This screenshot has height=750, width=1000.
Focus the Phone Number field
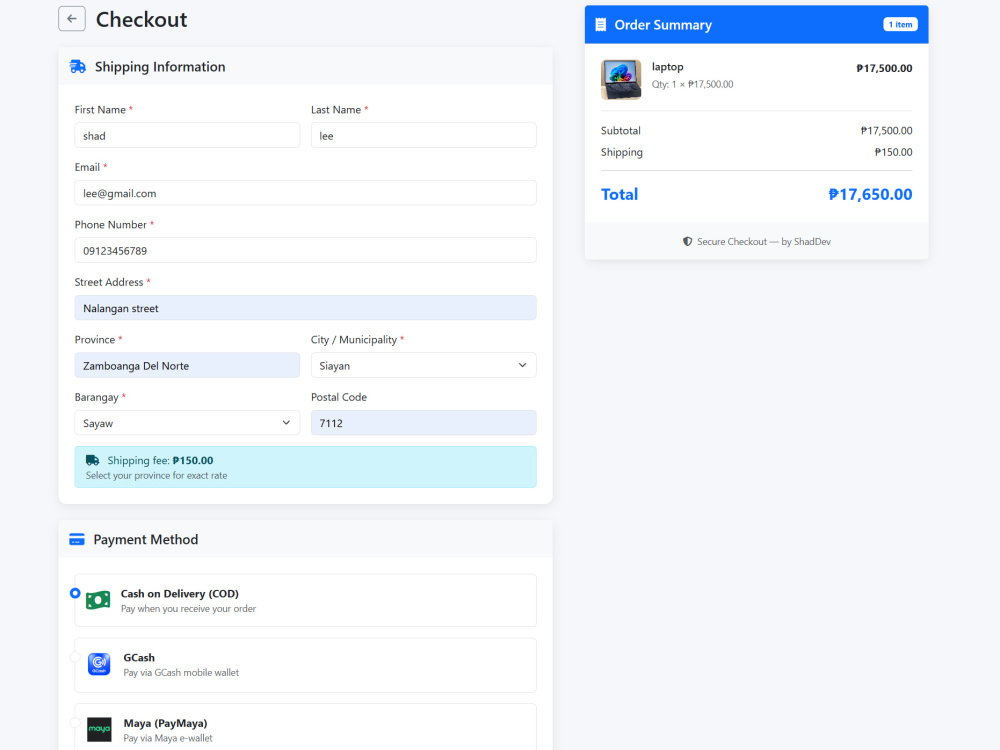(x=305, y=250)
